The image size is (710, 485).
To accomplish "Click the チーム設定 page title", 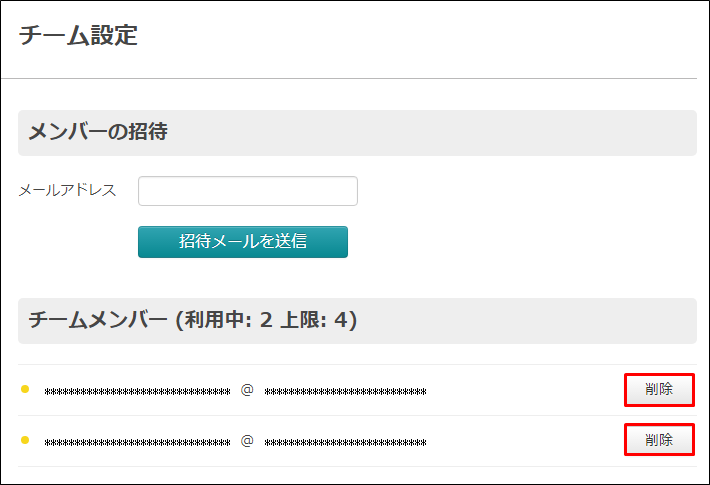I will pyautogui.click(x=78, y=35).
